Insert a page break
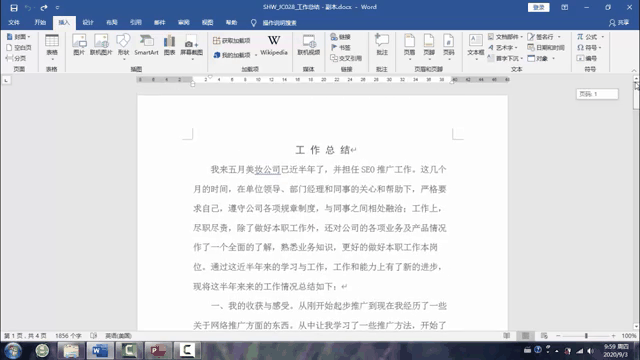This screenshot has width=640, height=360. pyautogui.click(x=16, y=58)
